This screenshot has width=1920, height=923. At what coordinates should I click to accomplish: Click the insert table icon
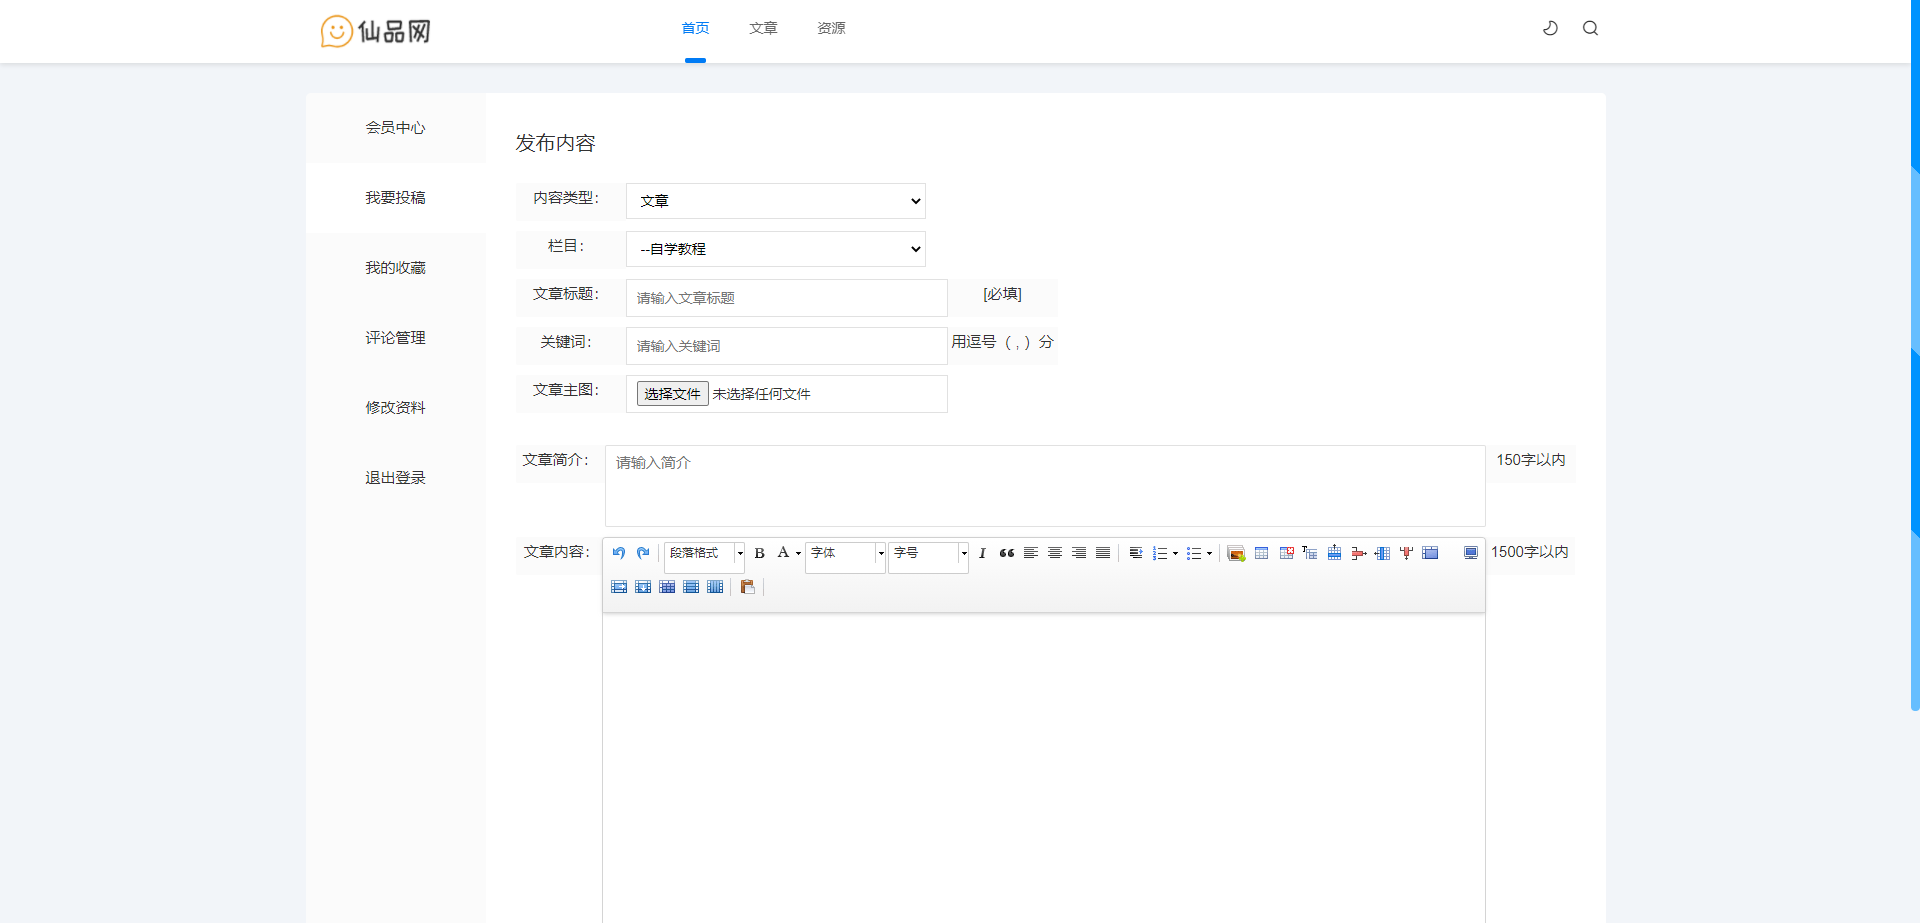[x=1261, y=553]
